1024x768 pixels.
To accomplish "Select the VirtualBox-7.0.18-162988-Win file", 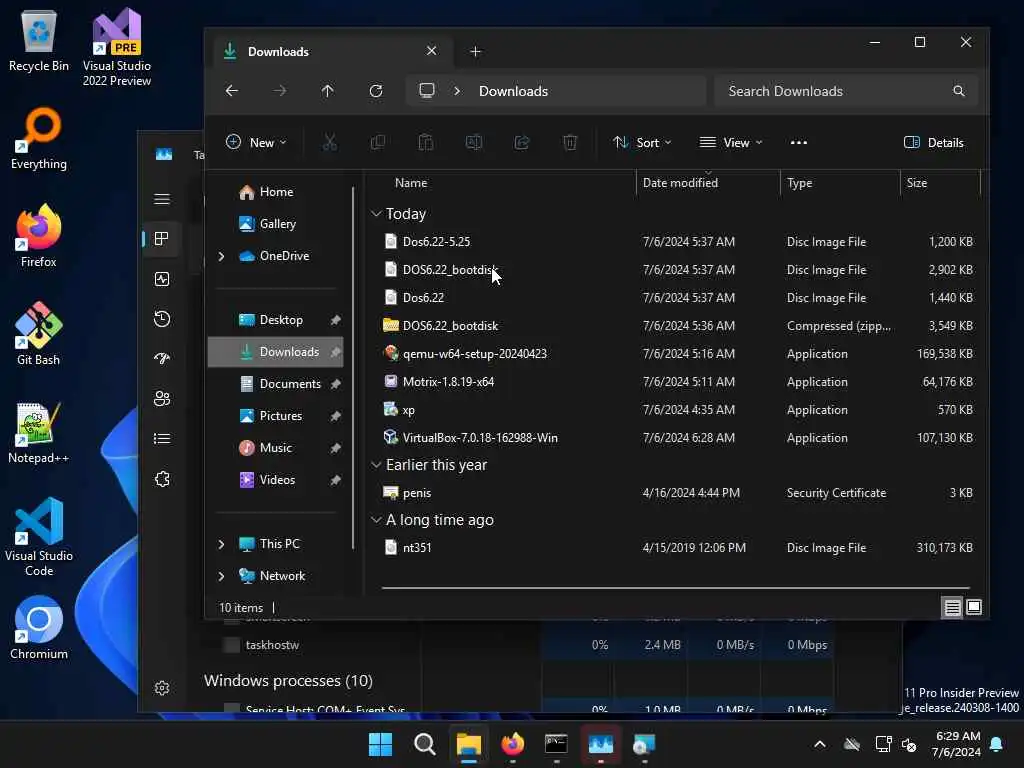I will (x=480, y=438).
